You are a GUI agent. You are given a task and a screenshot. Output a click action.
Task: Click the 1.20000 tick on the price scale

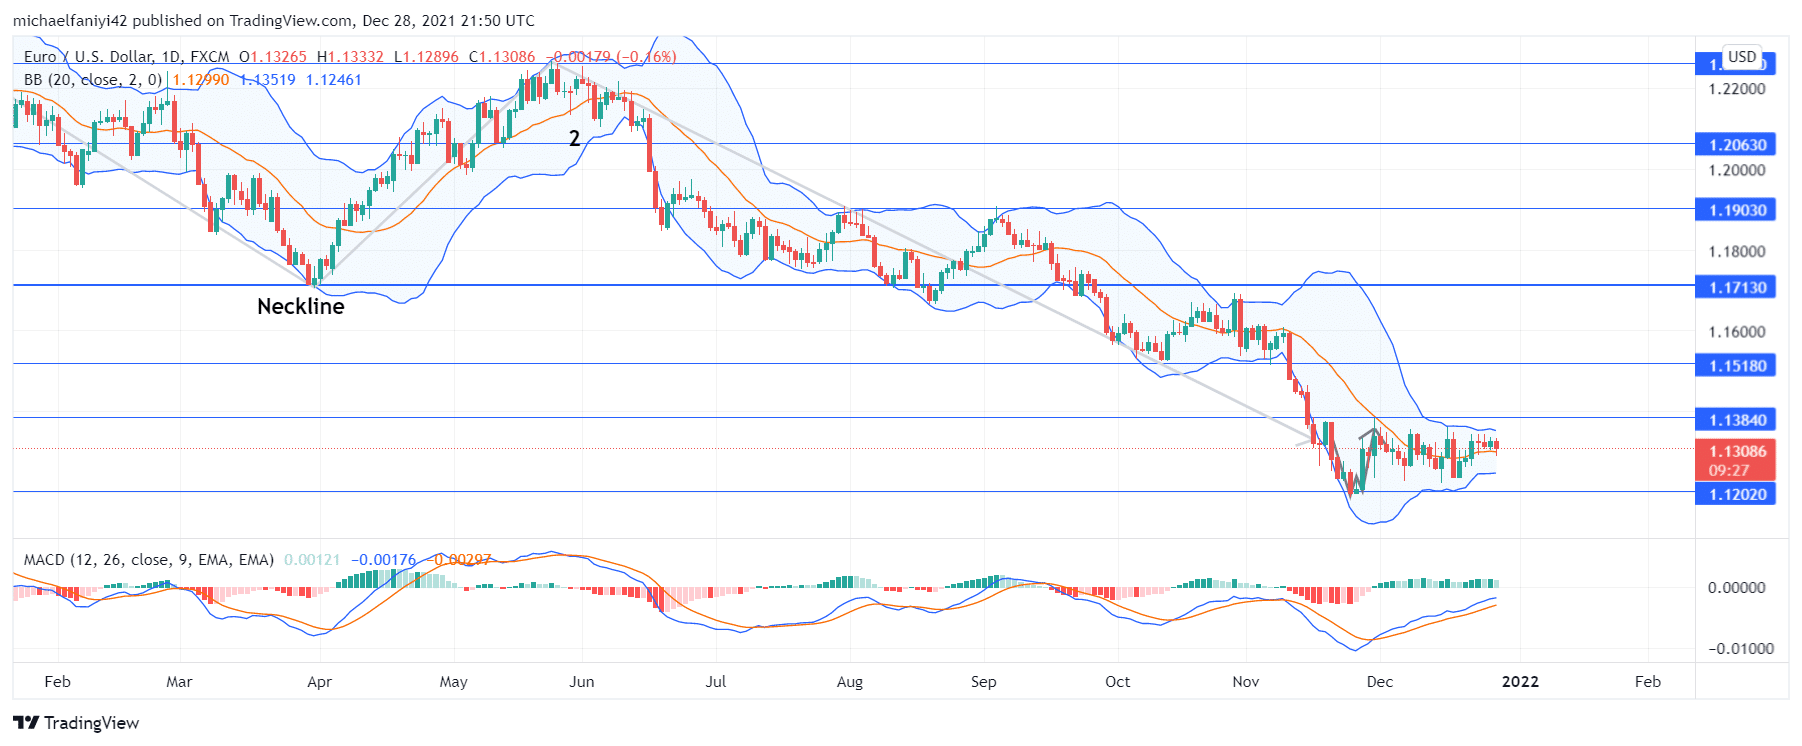tap(1737, 170)
